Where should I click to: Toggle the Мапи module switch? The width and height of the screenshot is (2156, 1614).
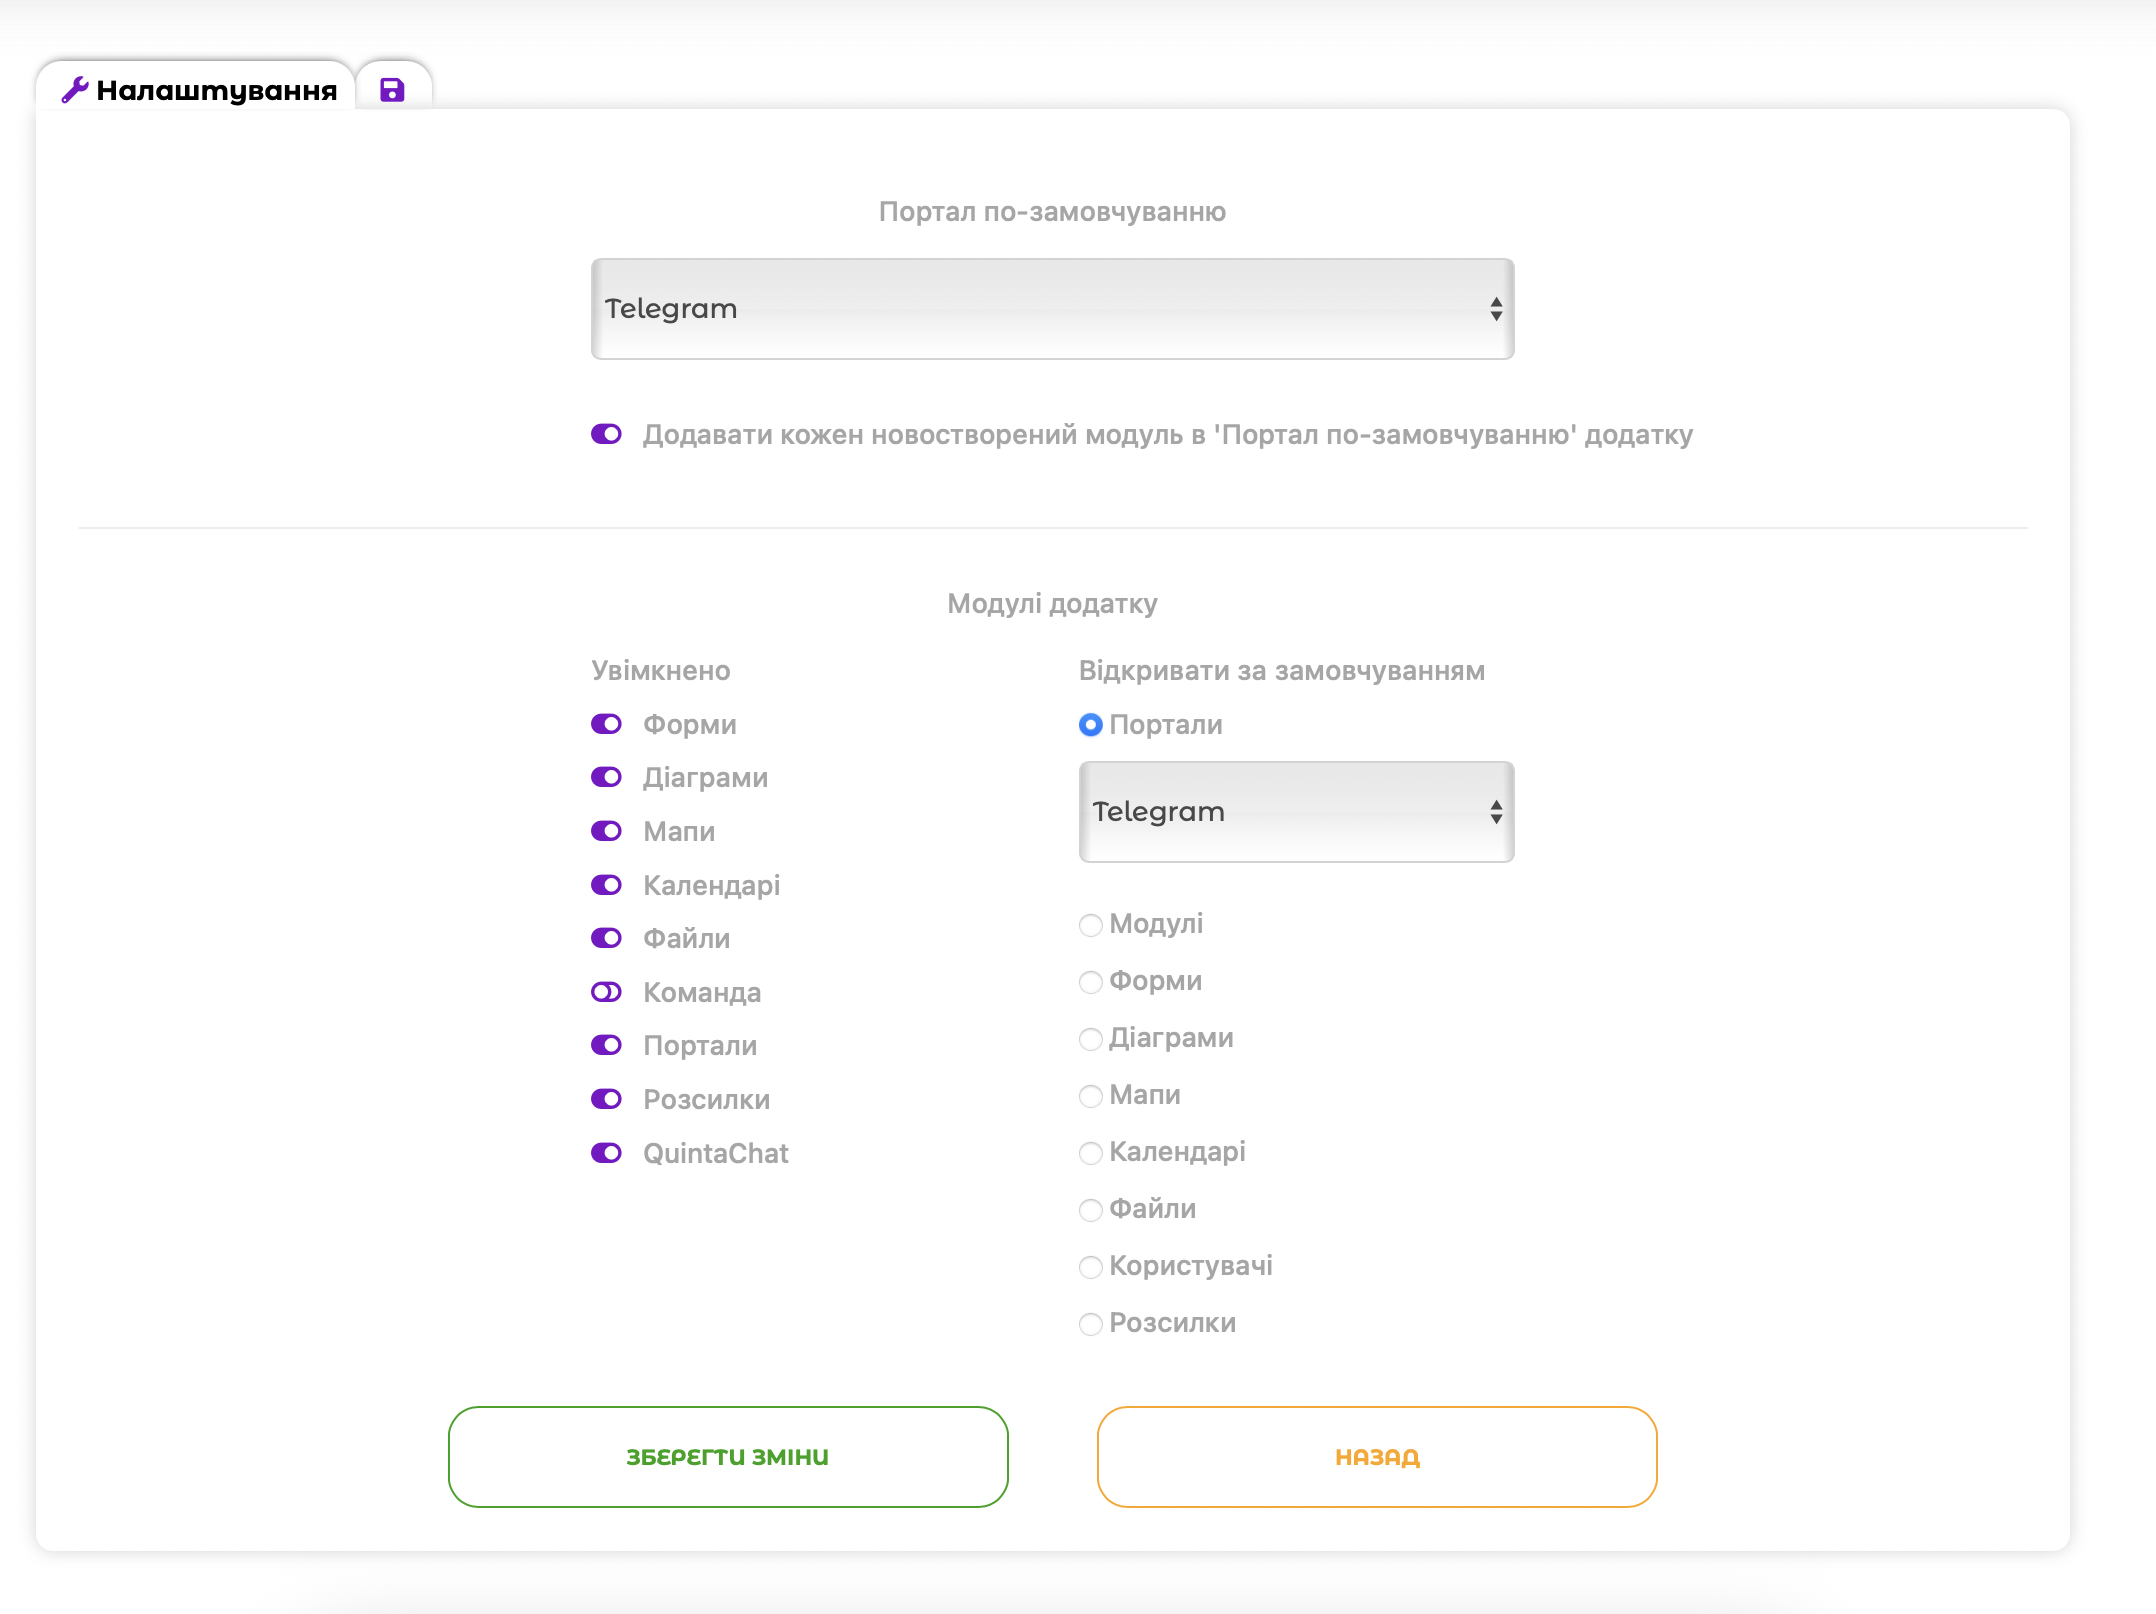(606, 831)
